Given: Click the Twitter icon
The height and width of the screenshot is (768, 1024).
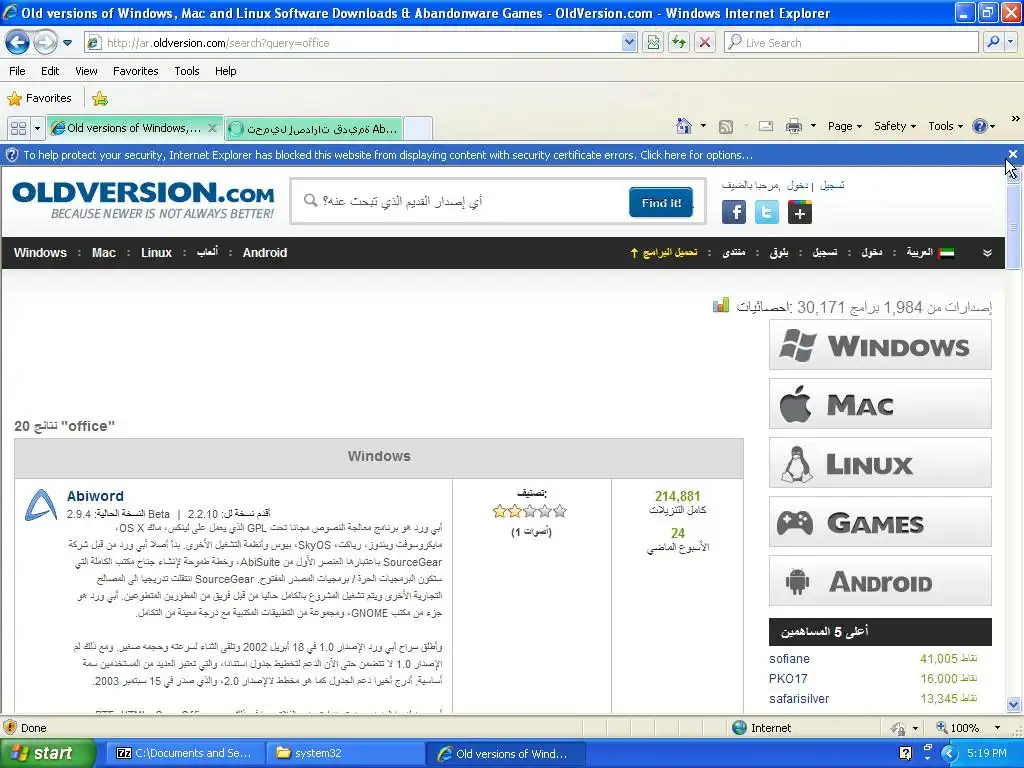Looking at the screenshot, I should click(x=767, y=212).
